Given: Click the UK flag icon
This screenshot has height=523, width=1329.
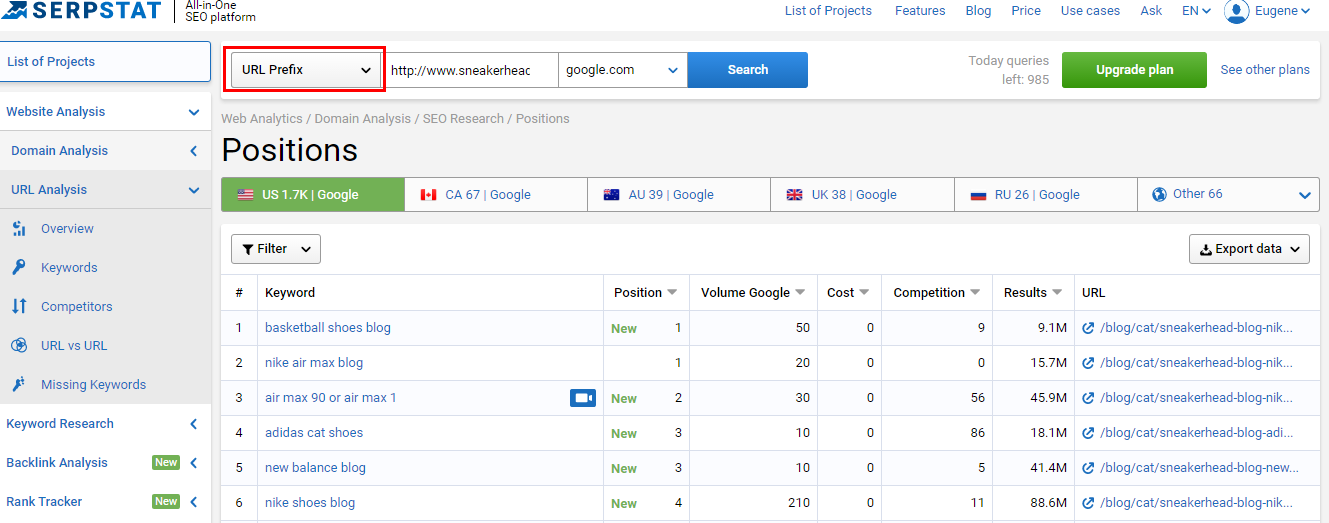Looking at the screenshot, I should [795, 195].
